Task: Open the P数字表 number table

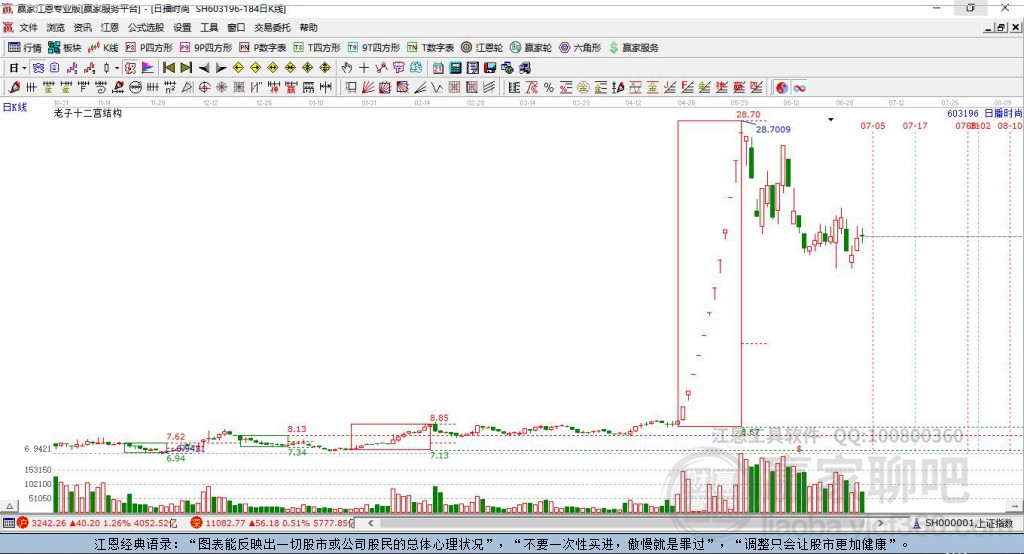Action: tap(263, 48)
